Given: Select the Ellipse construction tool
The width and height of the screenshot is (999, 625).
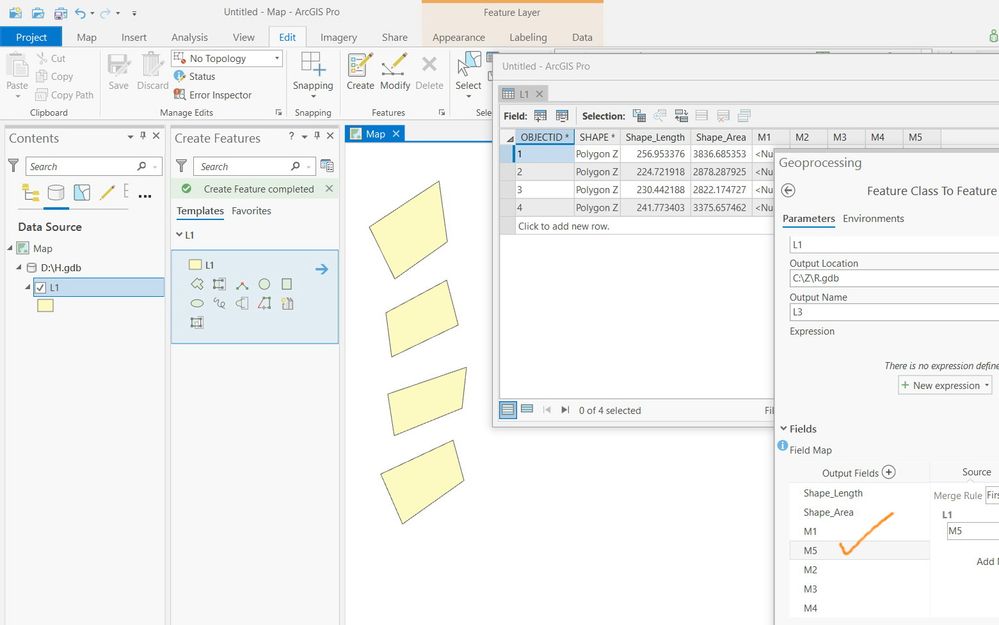Looking at the screenshot, I should (197, 303).
